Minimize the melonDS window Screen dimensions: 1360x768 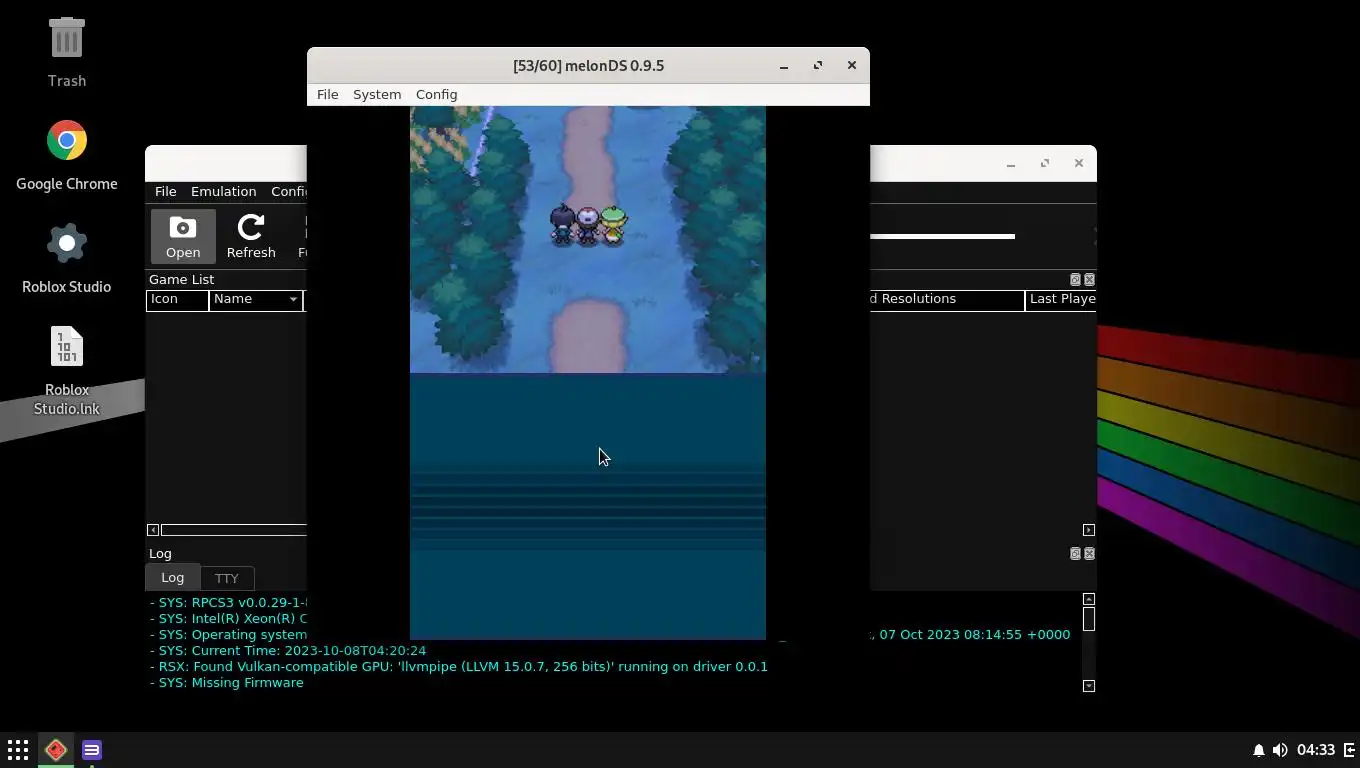pos(784,66)
